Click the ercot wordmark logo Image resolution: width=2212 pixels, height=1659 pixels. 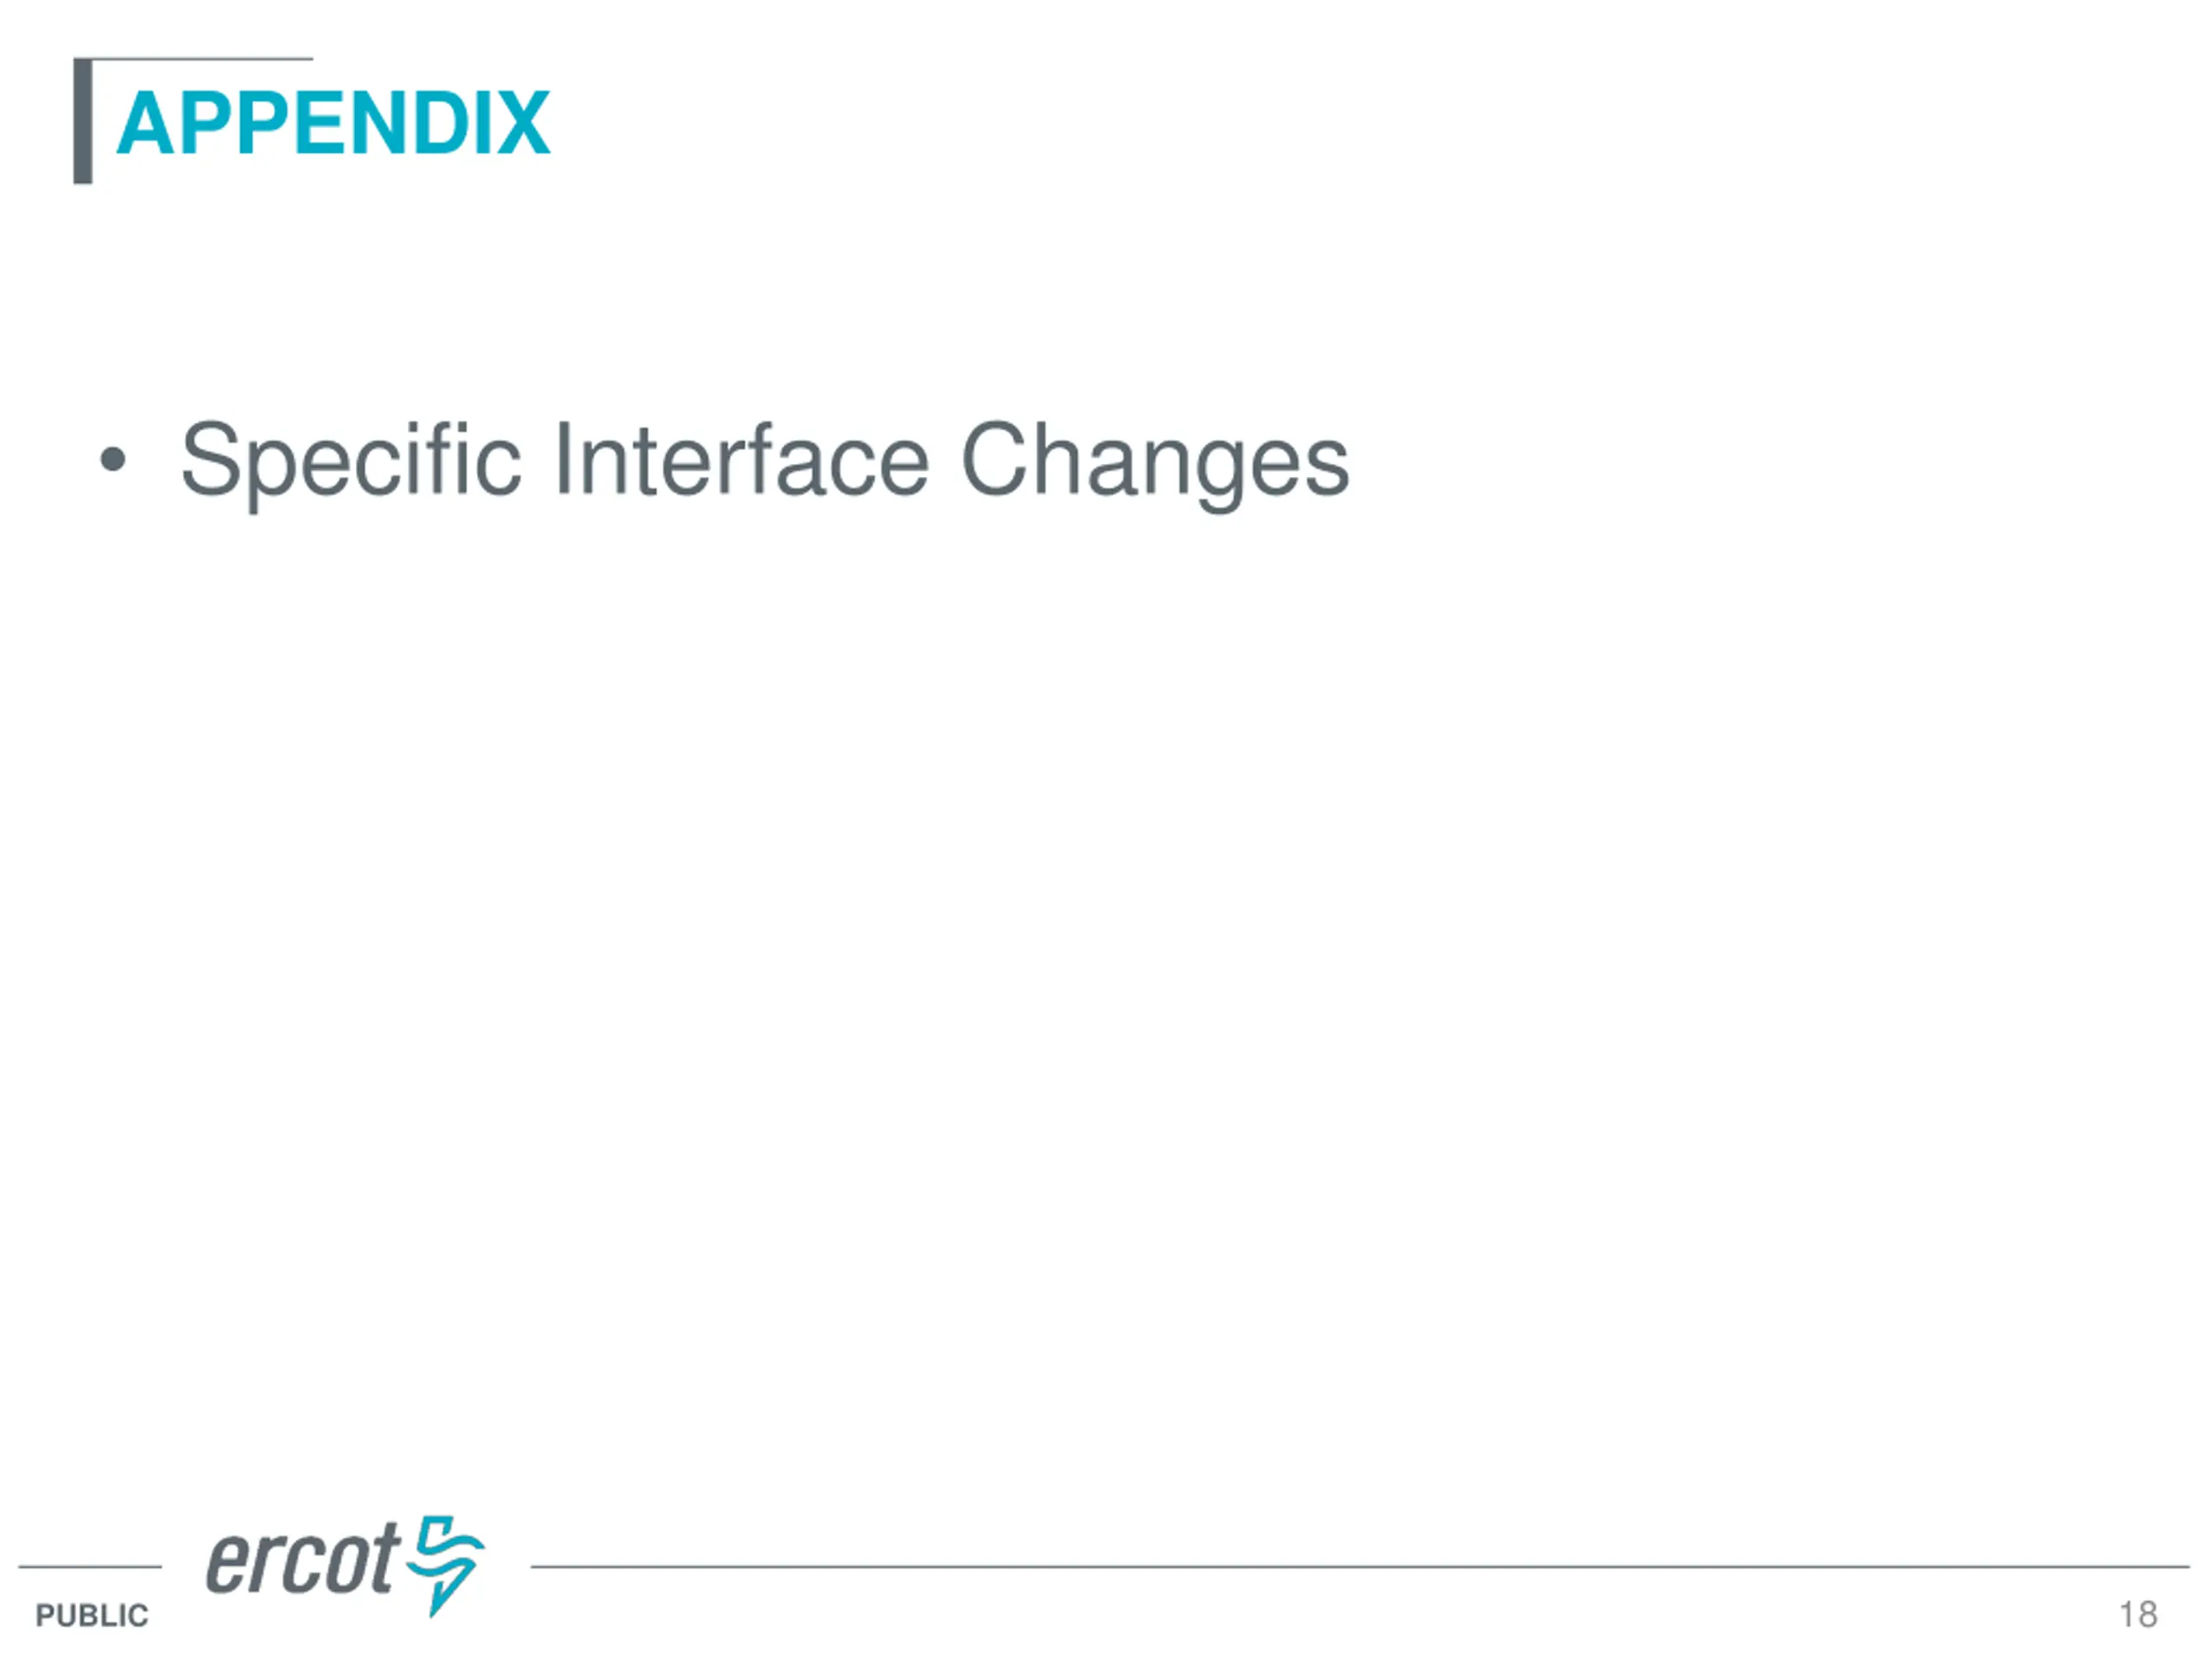[303, 1558]
